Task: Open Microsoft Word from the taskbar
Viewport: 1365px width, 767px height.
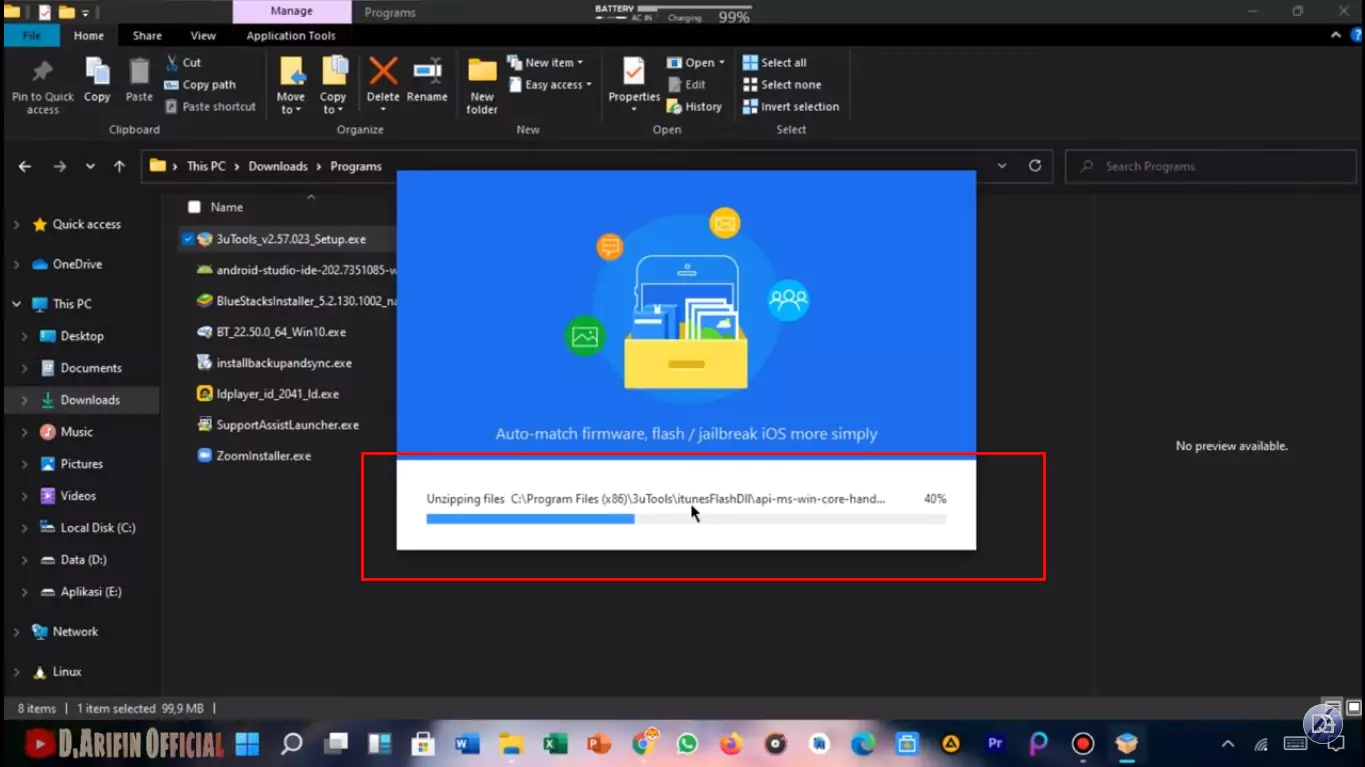Action: pos(468,744)
